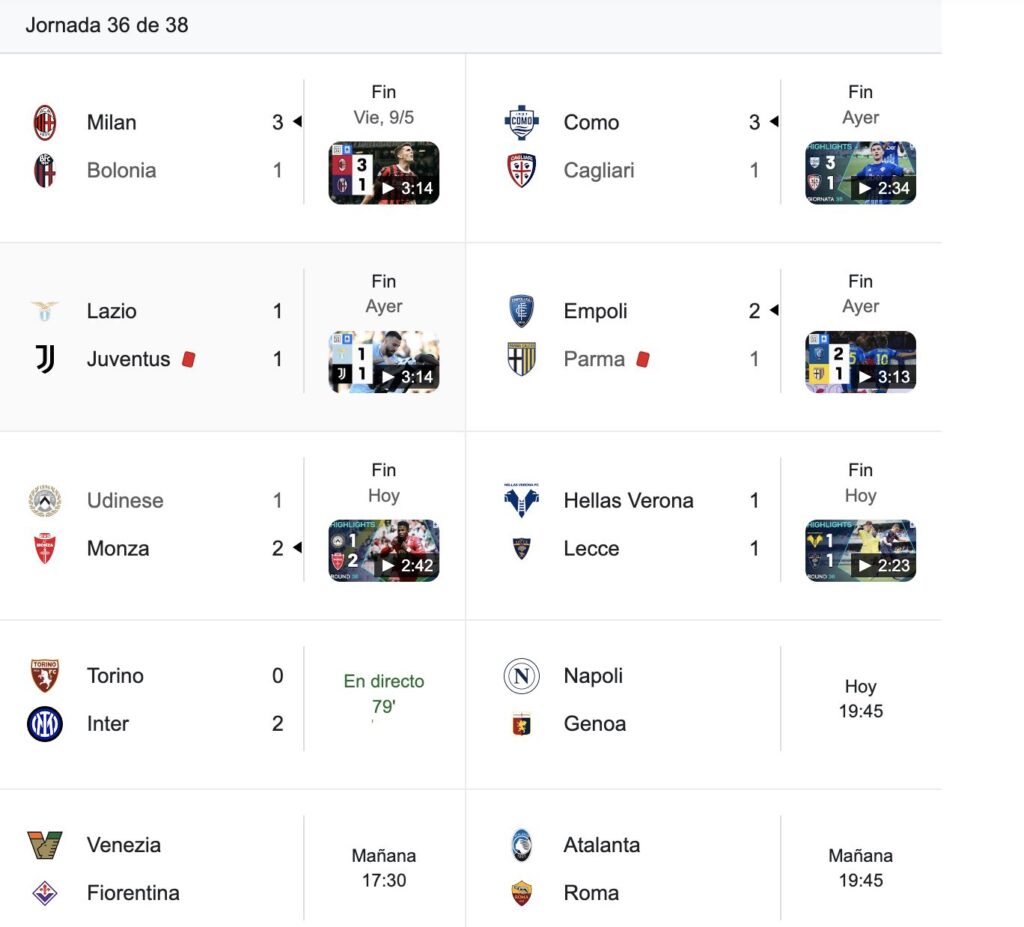Select the Fiorentina team name
Viewport: 1024px width, 927px height.
(x=133, y=893)
